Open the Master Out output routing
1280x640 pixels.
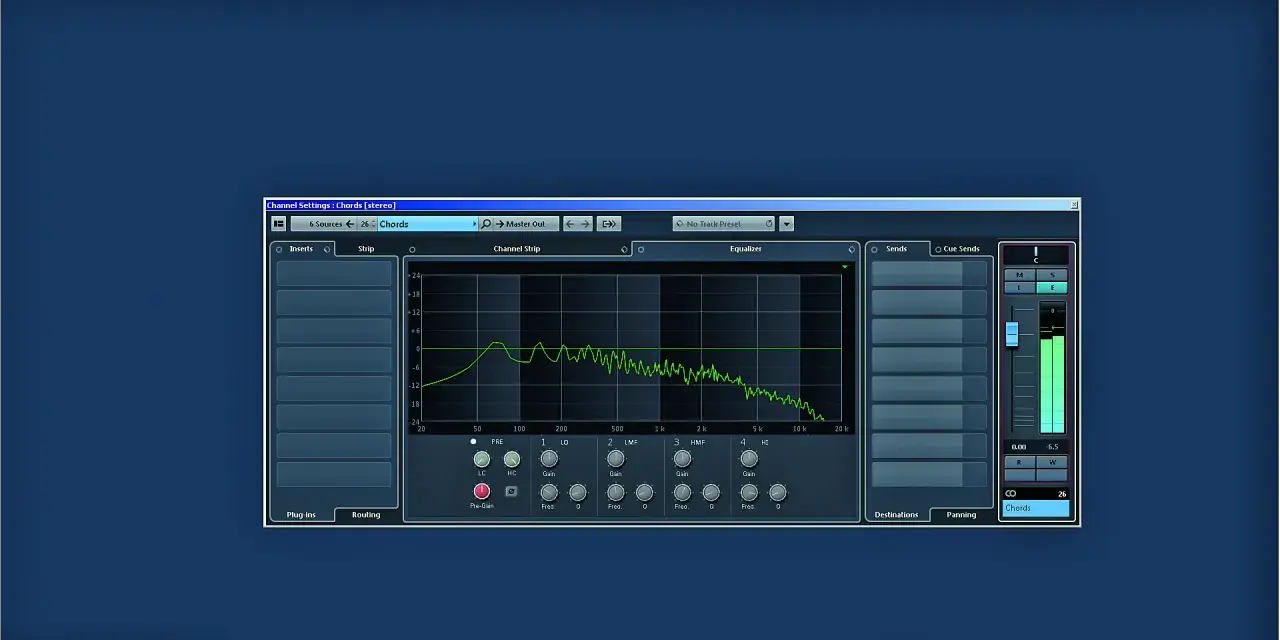(x=526, y=224)
